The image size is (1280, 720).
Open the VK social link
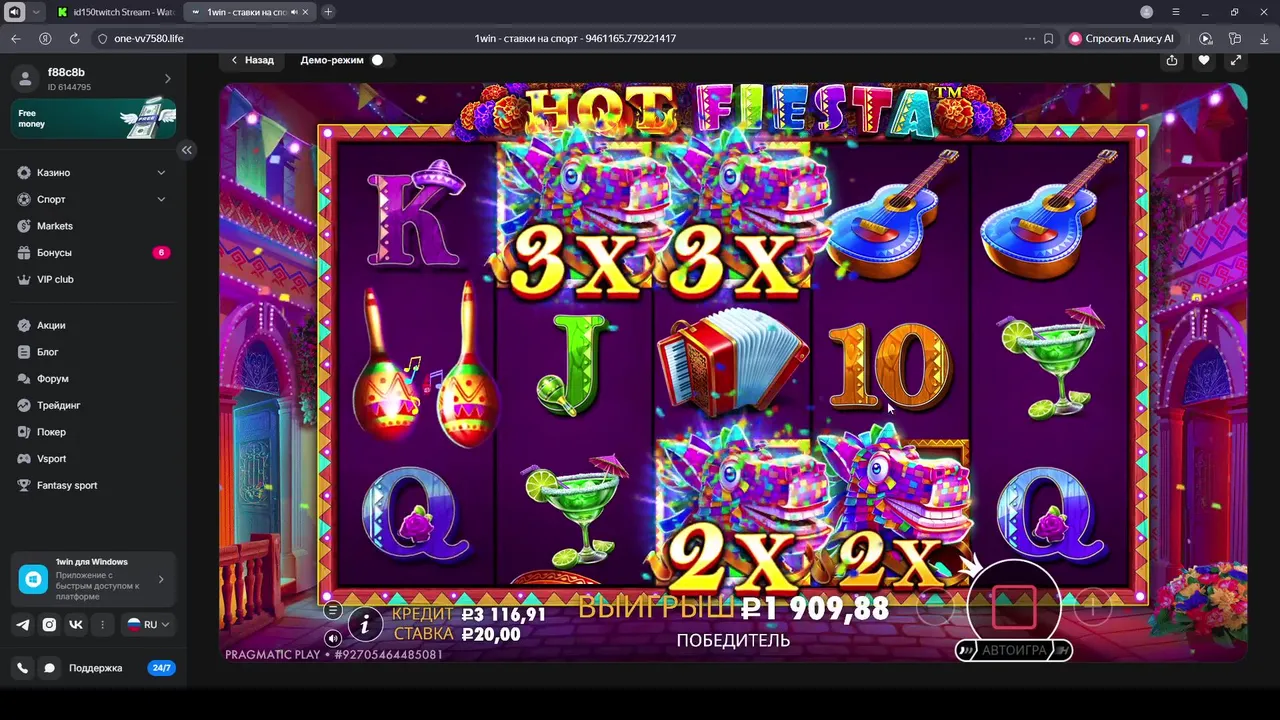(x=76, y=624)
